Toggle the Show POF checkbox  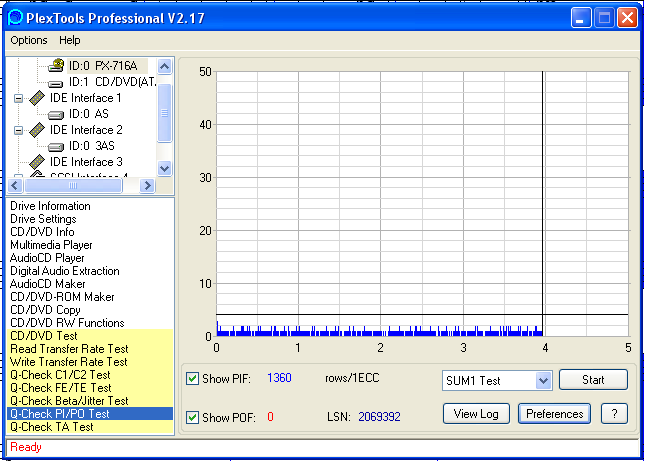coord(192,417)
